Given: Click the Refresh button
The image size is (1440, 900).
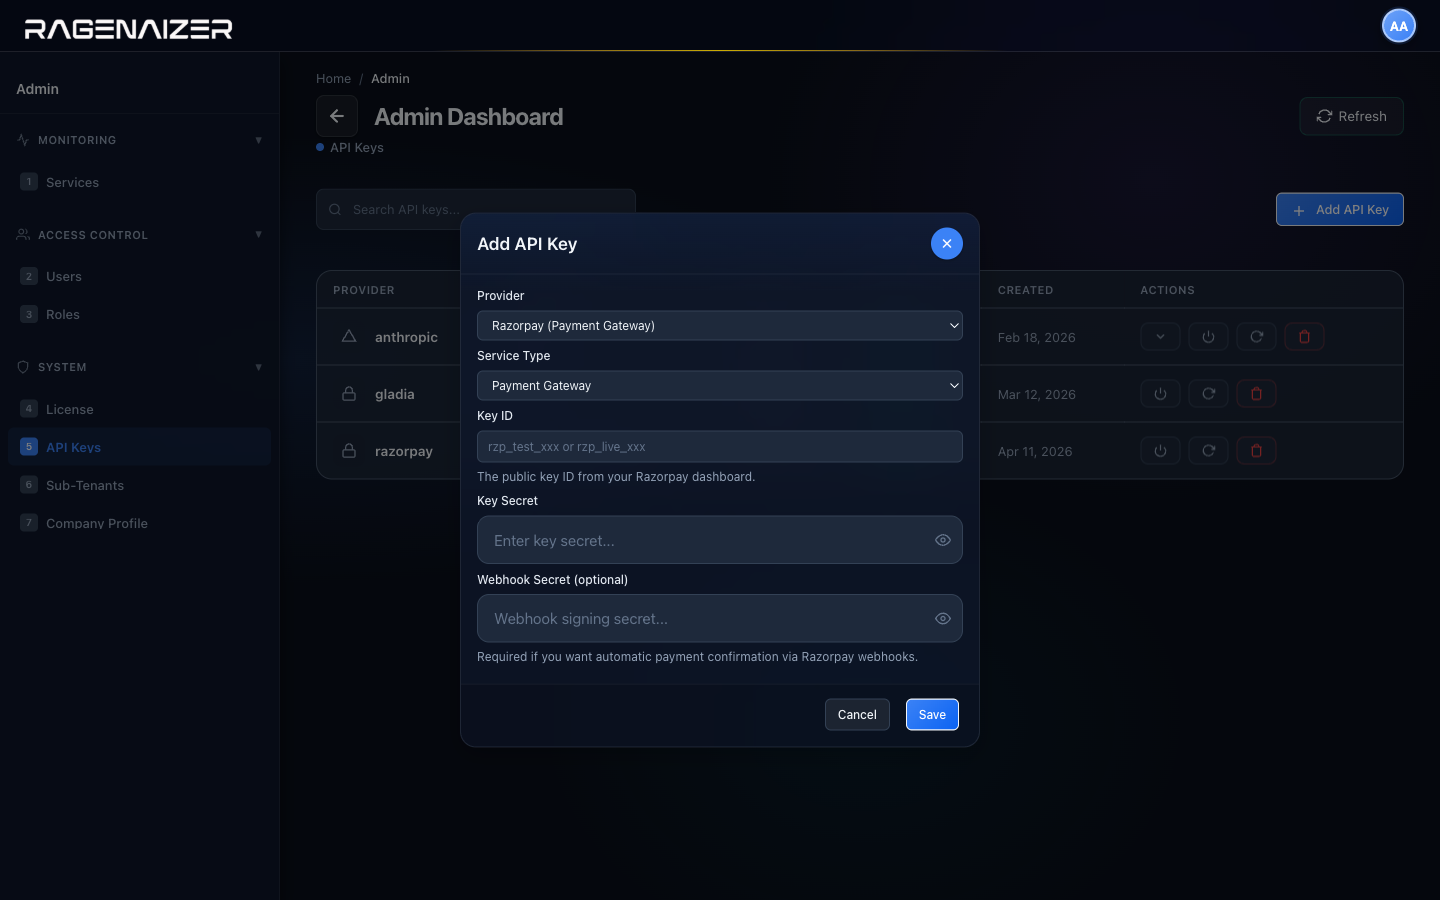Looking at the screenshot, I should coord(1351,116).
